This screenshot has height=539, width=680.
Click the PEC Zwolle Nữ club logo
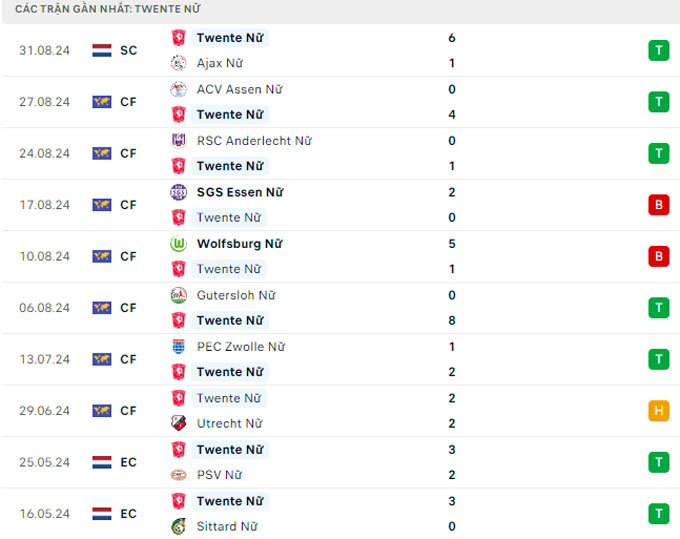tap(178, 347)
